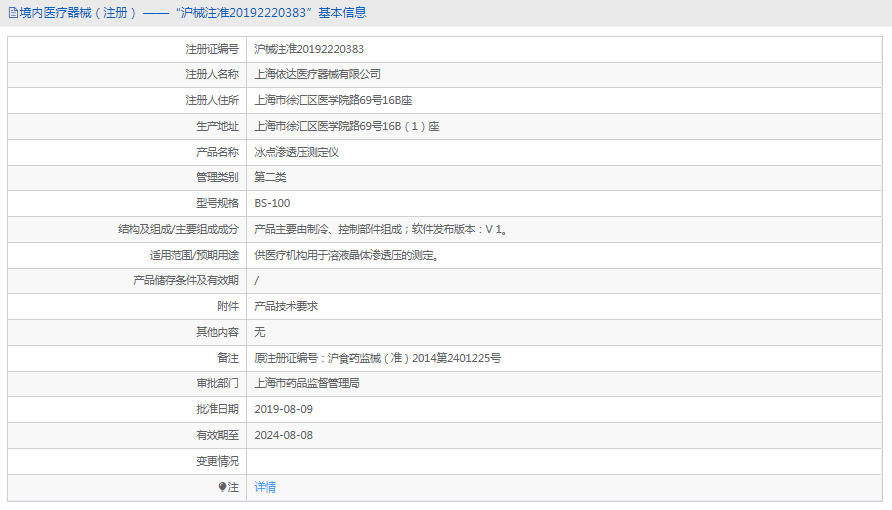This screenshot has width=892, height=510.
Task: Click the 批准日期 row label
Action: pos(217,409)
